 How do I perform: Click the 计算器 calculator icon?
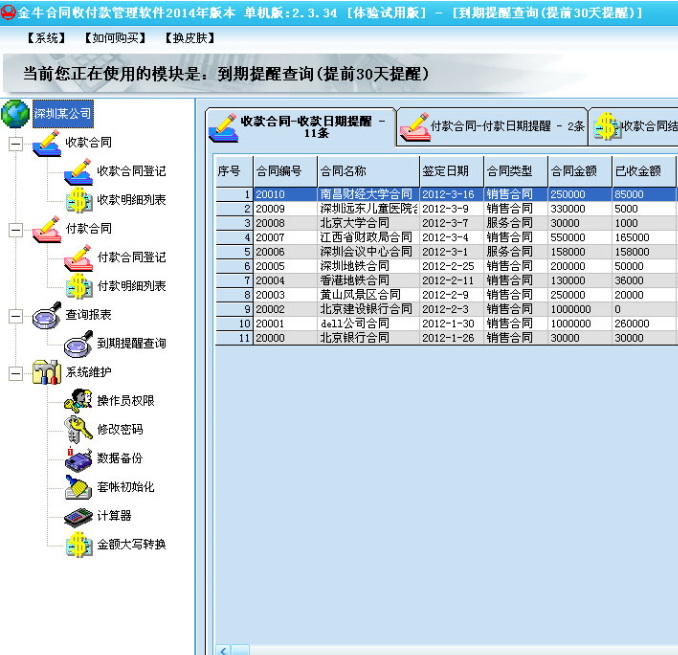click(x=79, y=516)
